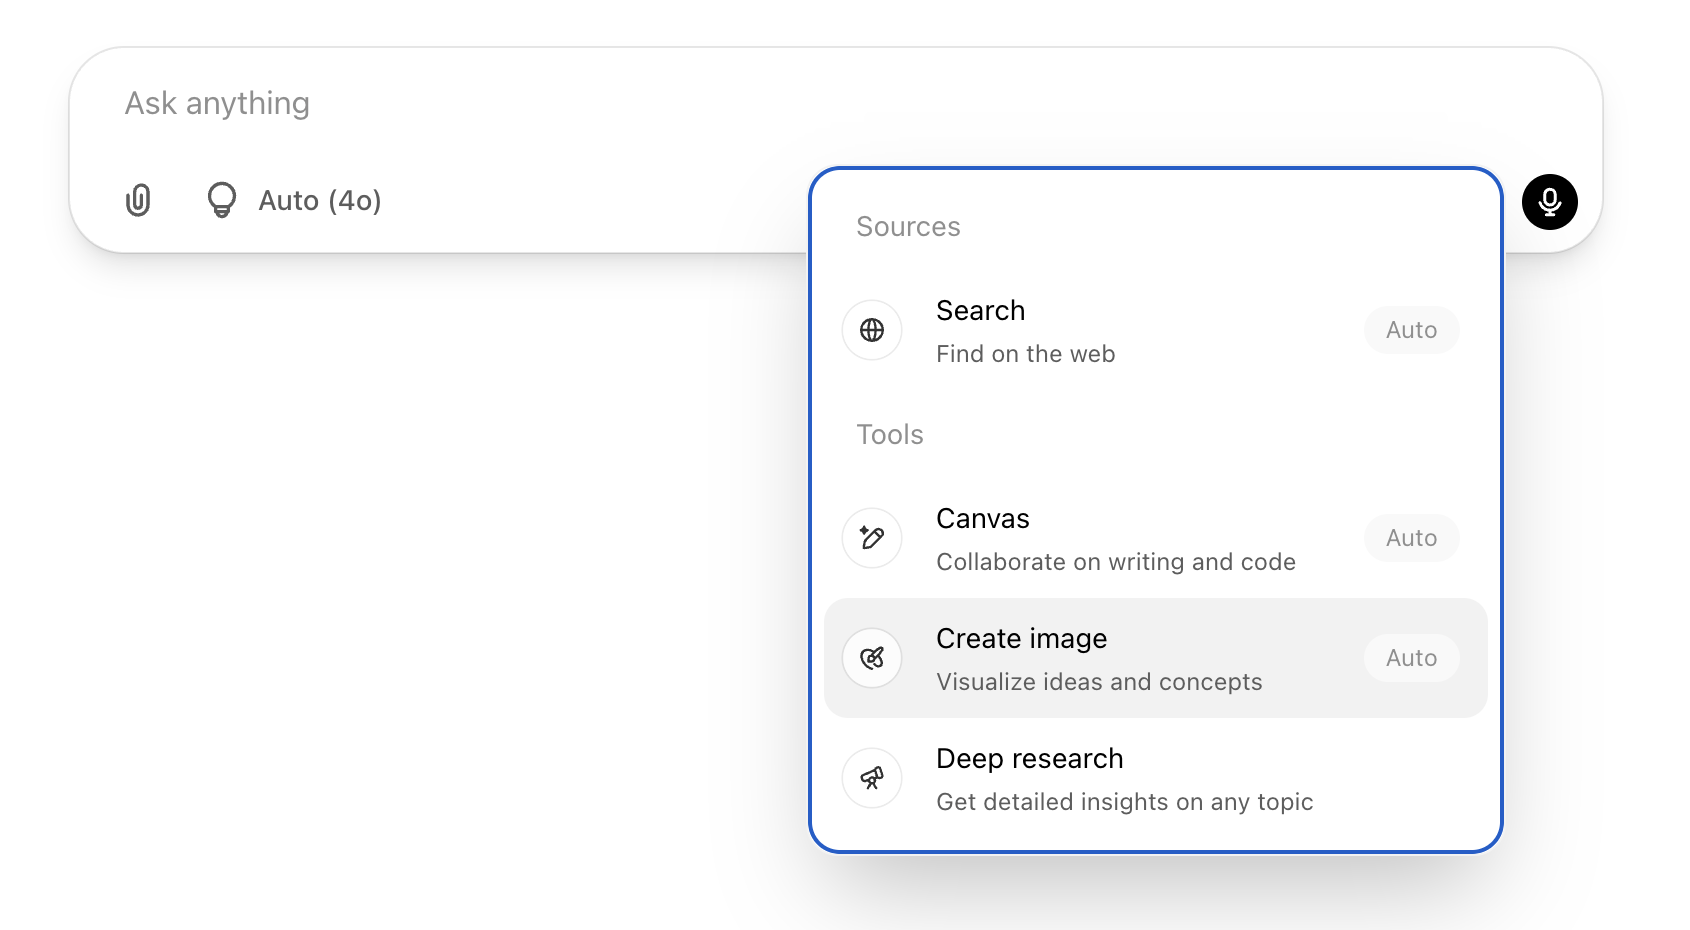Click the Ask anything input field
This screenshot has height=930, width=1690.
[400, 103]
